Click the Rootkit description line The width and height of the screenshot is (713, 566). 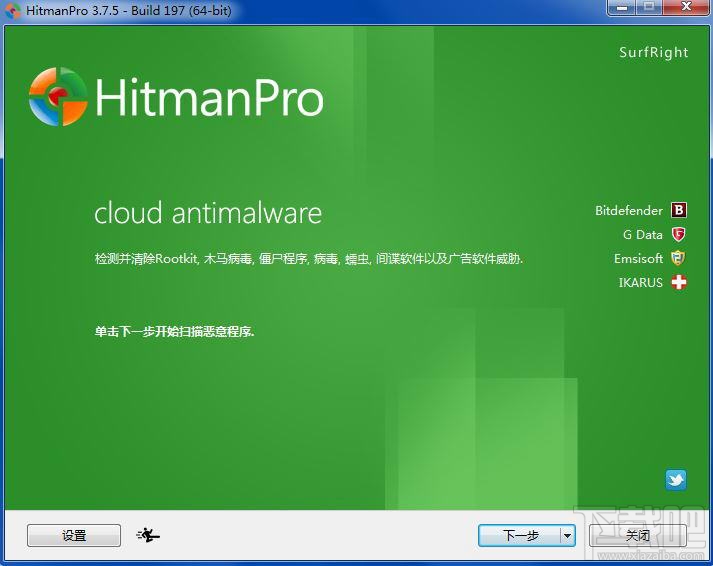[x=309, y=259]
